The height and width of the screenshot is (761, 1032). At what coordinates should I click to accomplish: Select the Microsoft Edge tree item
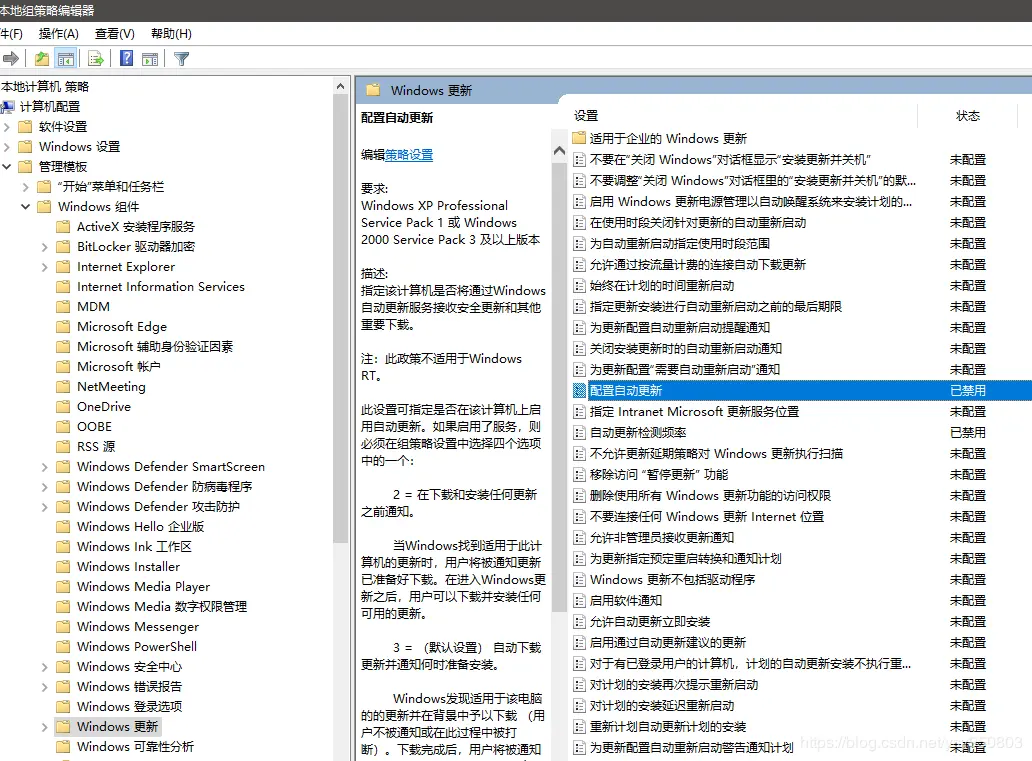(122, 326)
